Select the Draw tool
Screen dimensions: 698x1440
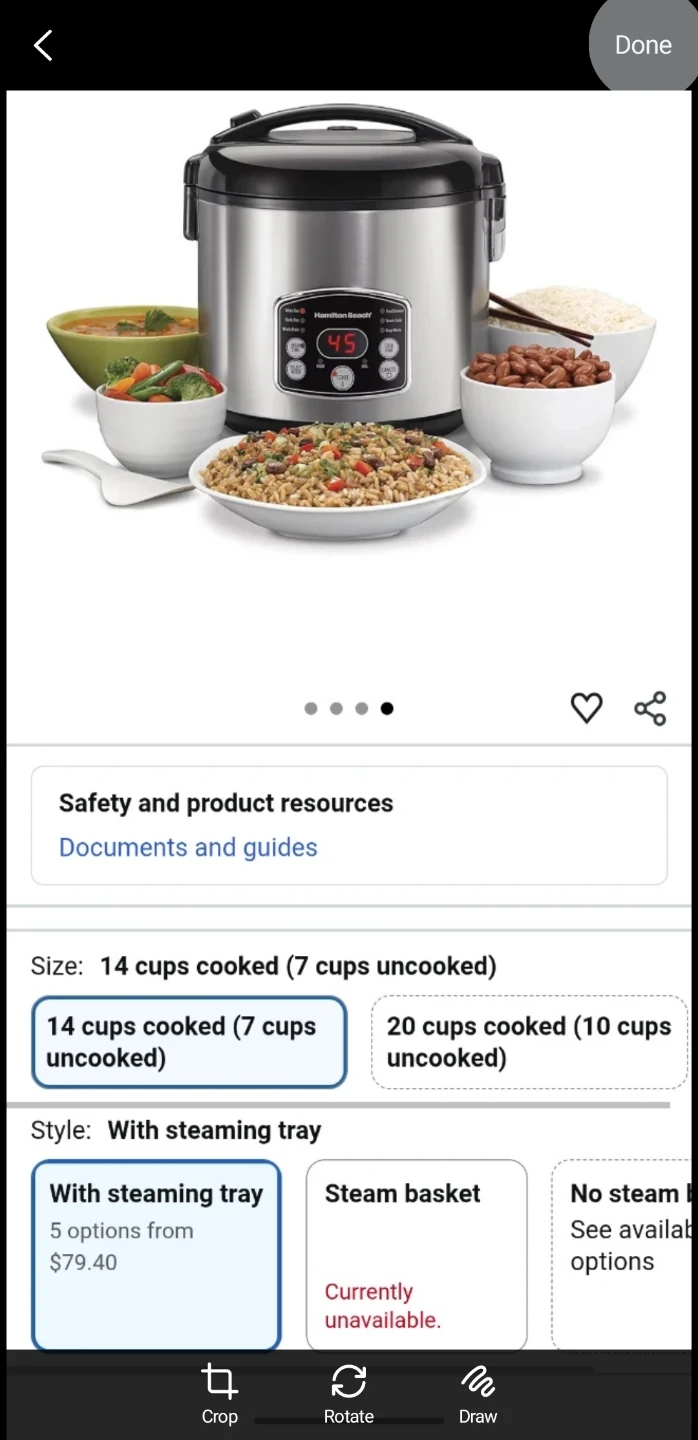[x=478, y=1394]
